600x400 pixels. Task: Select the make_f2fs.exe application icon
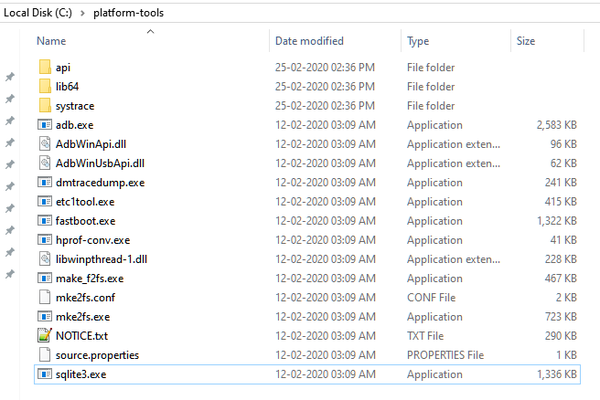[x=45, y=278]
